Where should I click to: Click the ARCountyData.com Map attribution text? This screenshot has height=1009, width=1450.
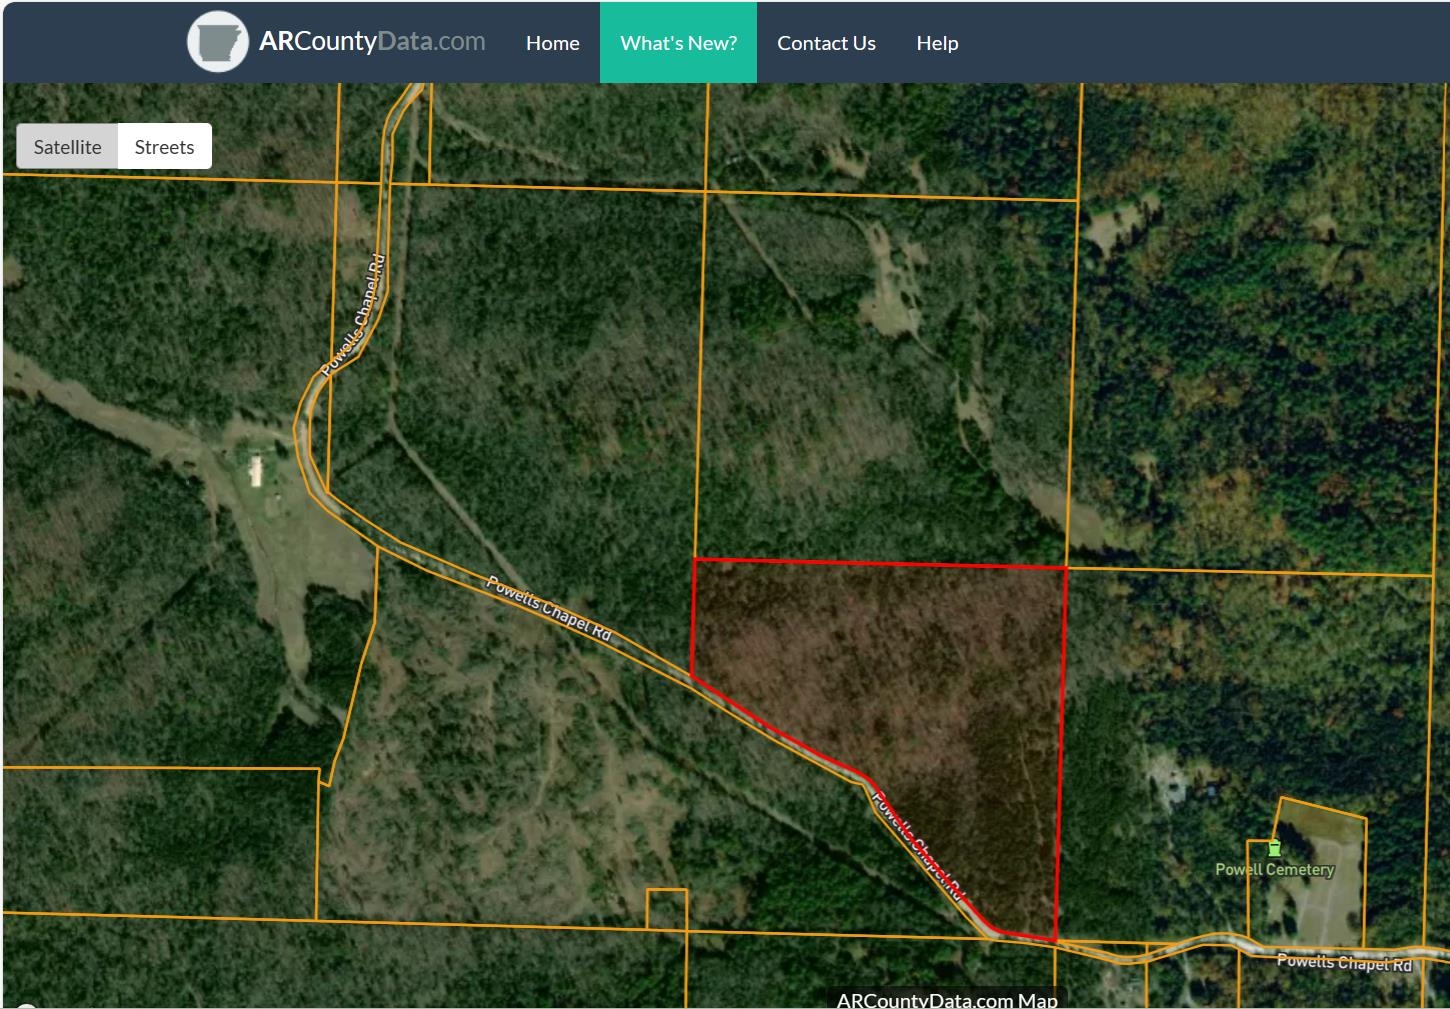pyautogui.click(x=946, y=999)
